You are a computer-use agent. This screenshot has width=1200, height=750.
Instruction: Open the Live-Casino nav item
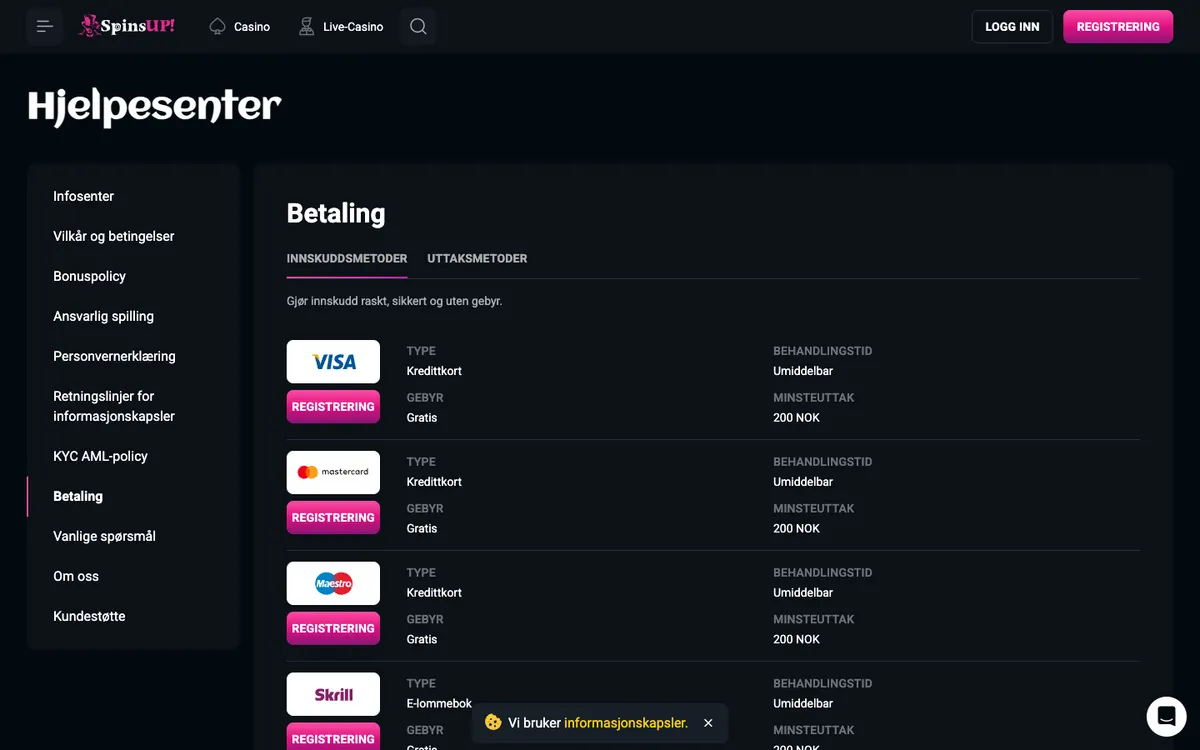[x=341, y=27]
